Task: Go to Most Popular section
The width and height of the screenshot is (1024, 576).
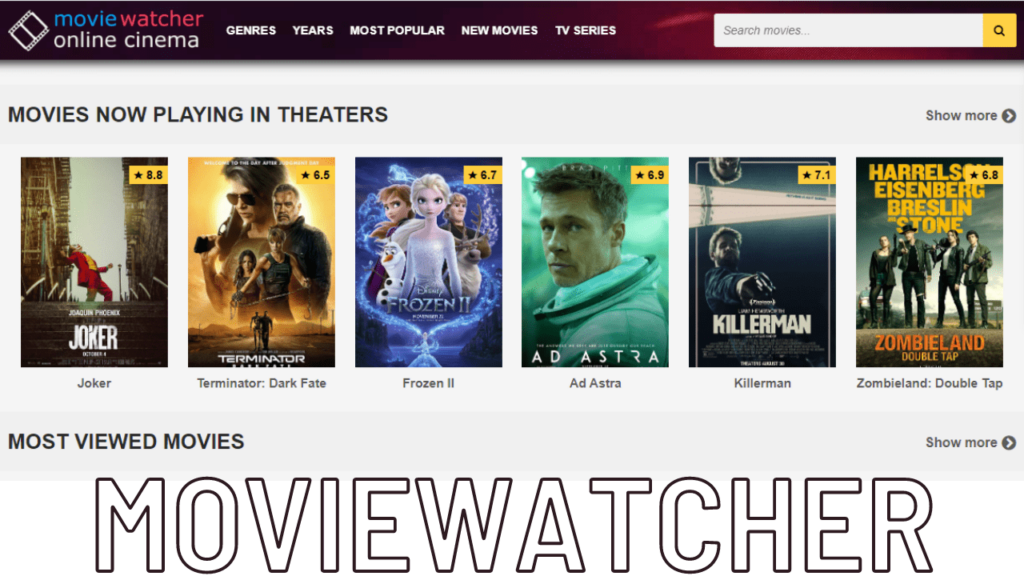Action: tap(397, 30)
